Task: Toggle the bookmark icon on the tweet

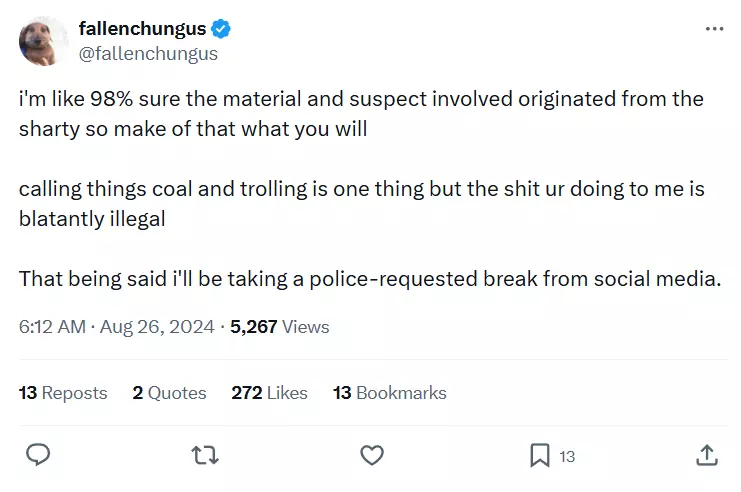Action: pos(540,456)
